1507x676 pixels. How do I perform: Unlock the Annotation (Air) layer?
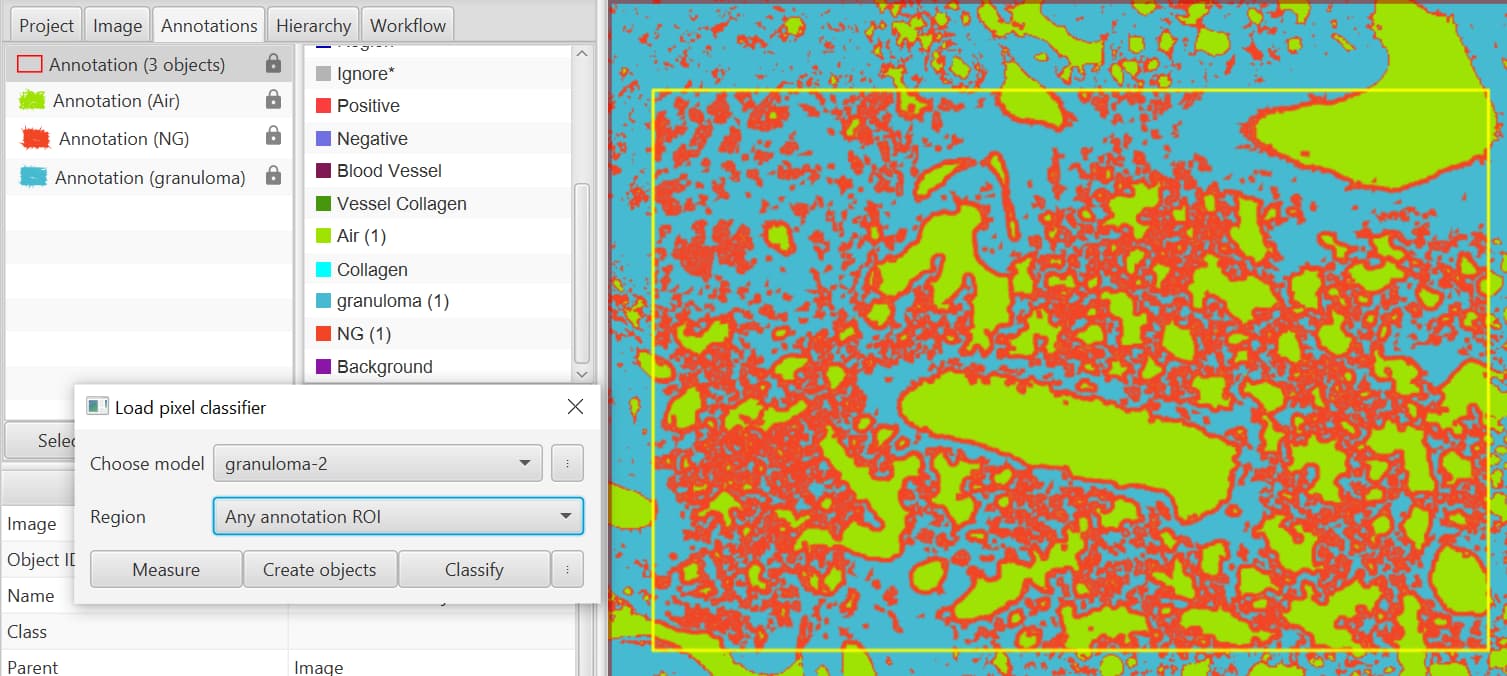click(x=272, y=100)
